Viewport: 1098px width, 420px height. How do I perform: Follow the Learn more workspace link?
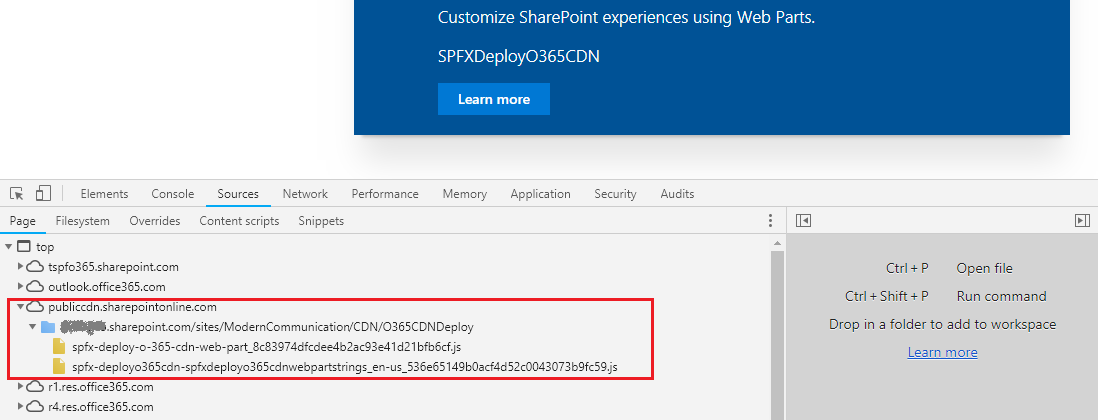[942, 352]
